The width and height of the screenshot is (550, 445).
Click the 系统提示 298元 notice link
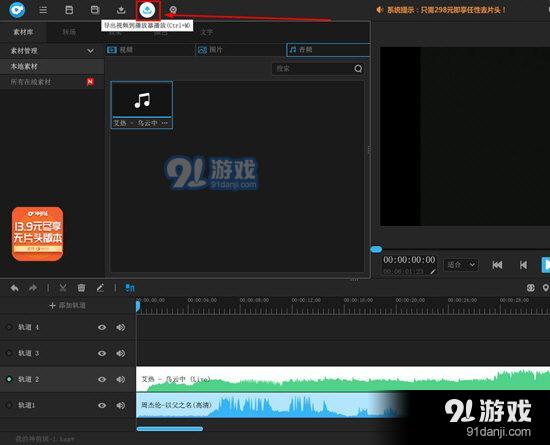pos(446,10)
